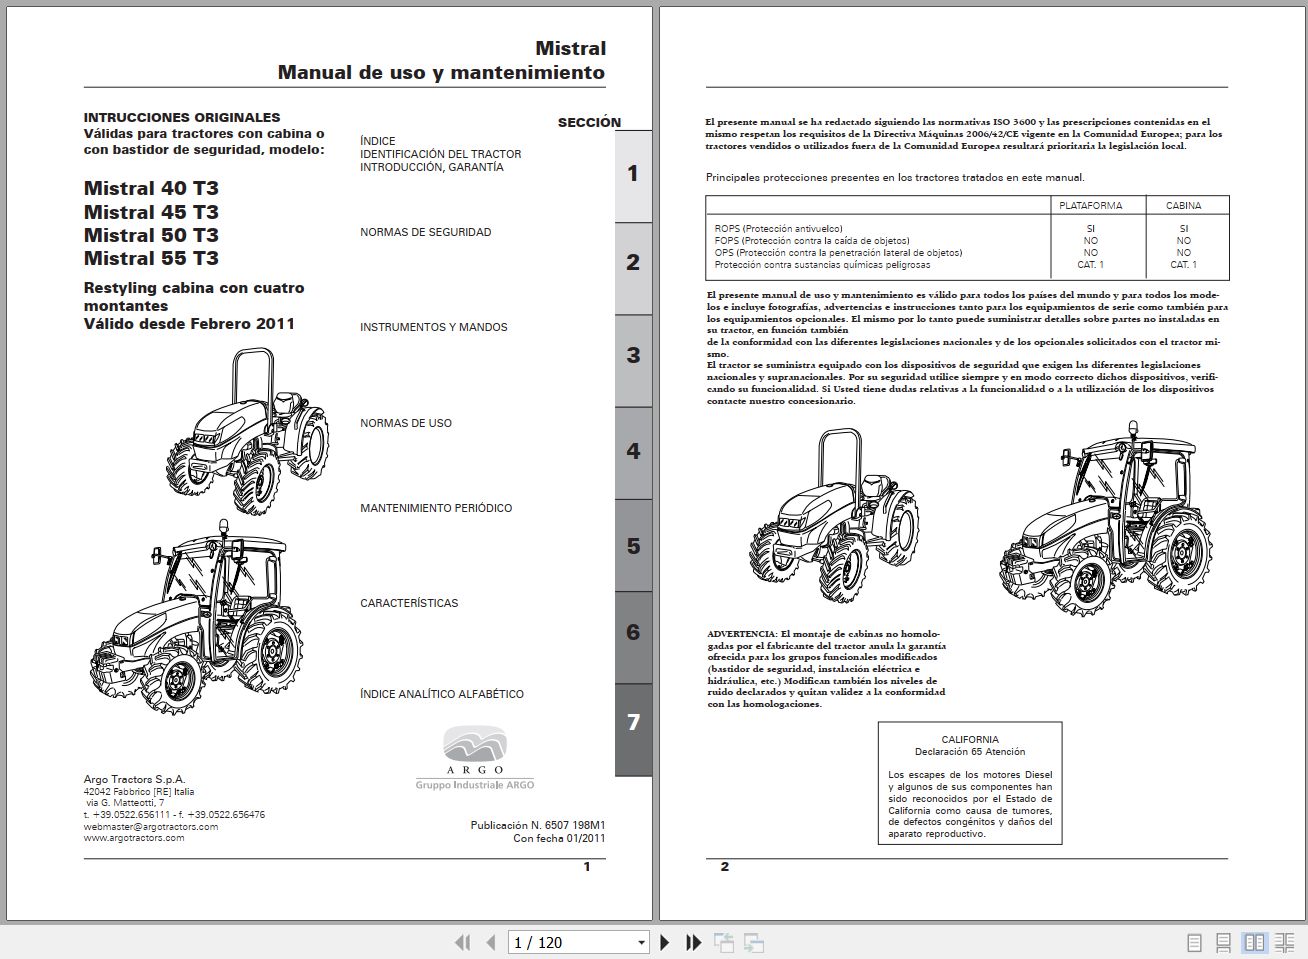Go to the first page

(x=462, y=942)
